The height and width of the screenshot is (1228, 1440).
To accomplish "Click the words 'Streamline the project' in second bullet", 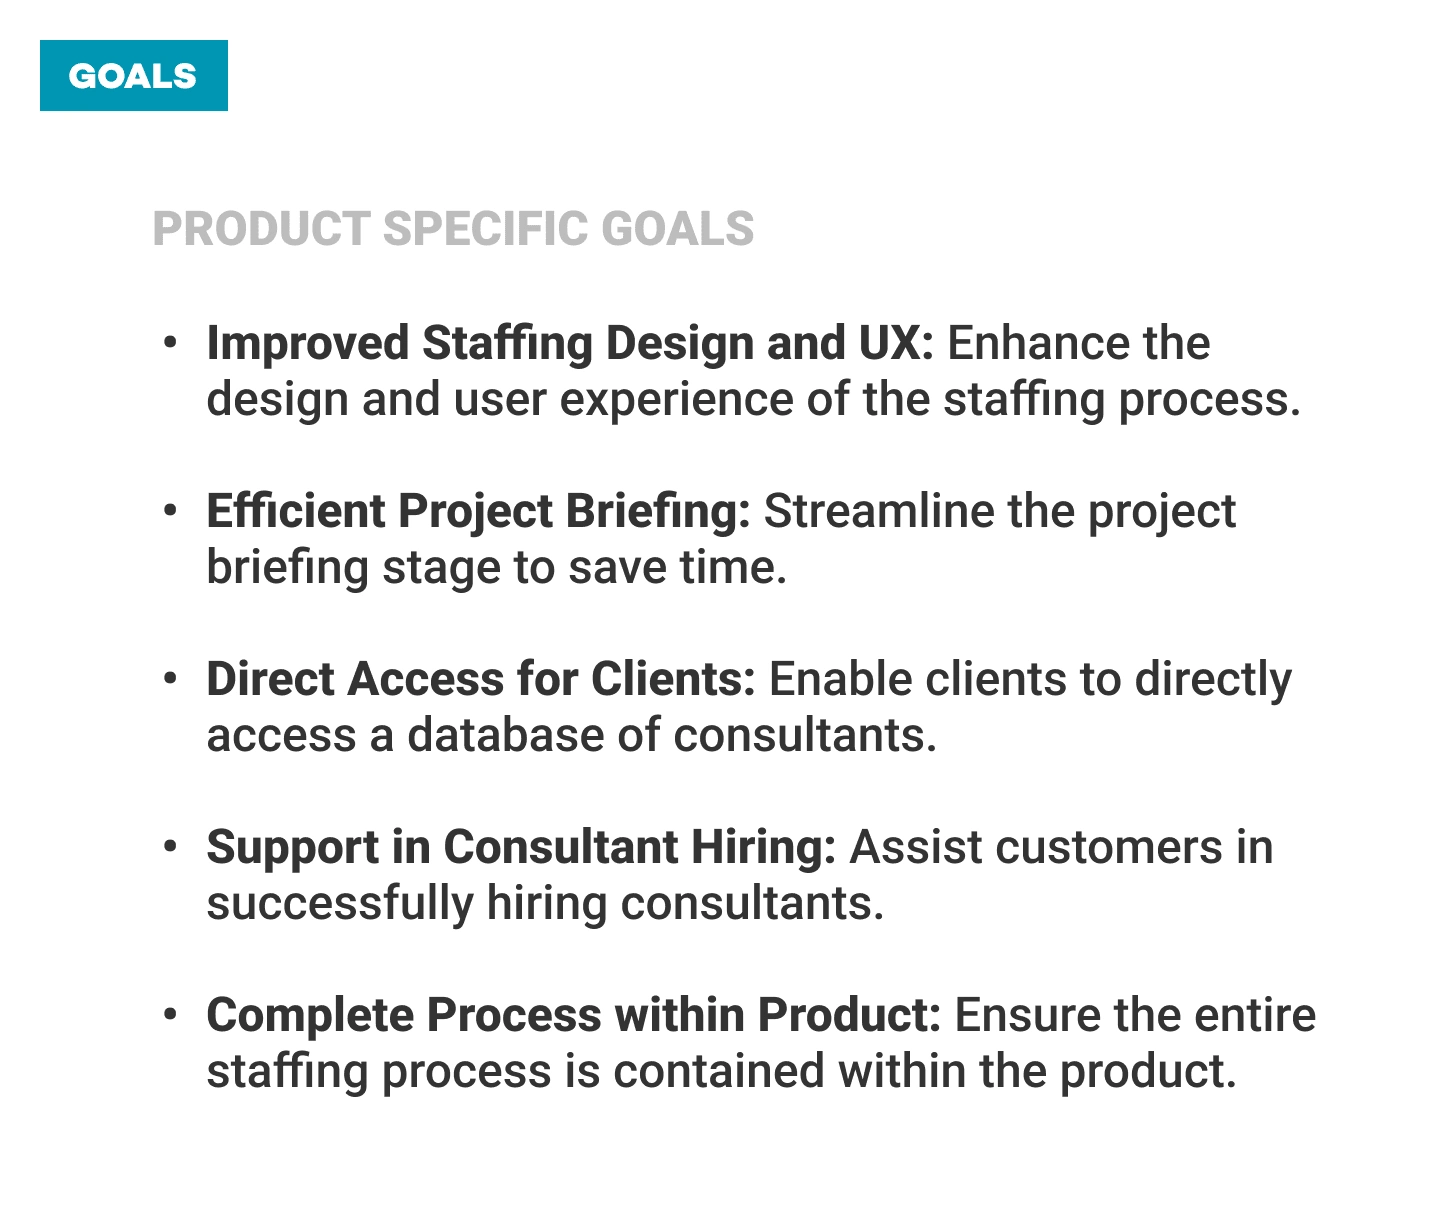I will click(x=1000, y=512).
